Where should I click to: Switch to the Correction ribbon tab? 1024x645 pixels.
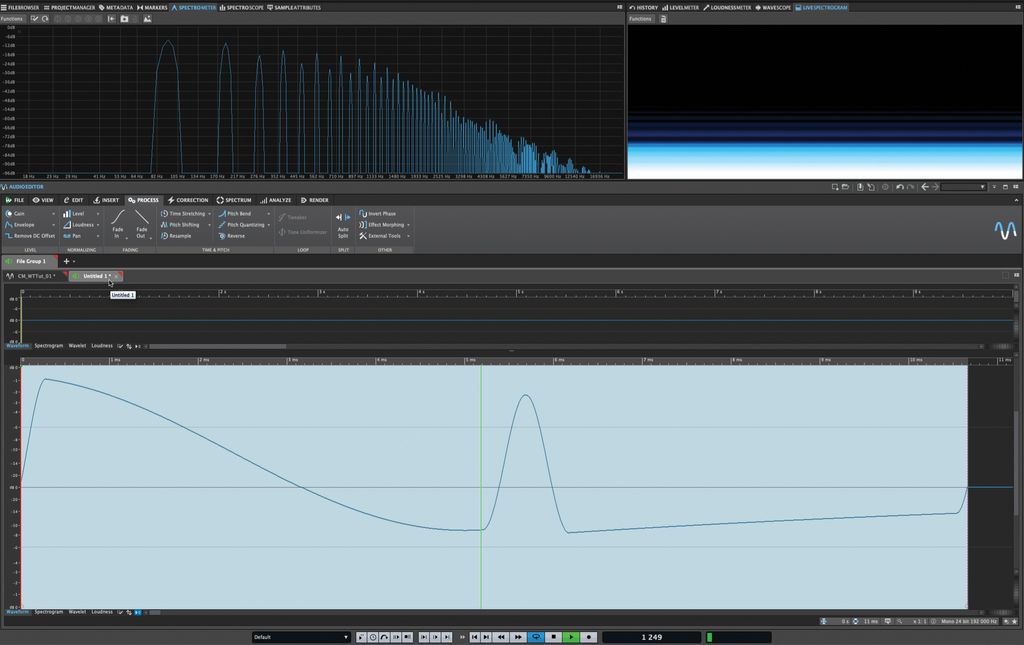point(189,200)
